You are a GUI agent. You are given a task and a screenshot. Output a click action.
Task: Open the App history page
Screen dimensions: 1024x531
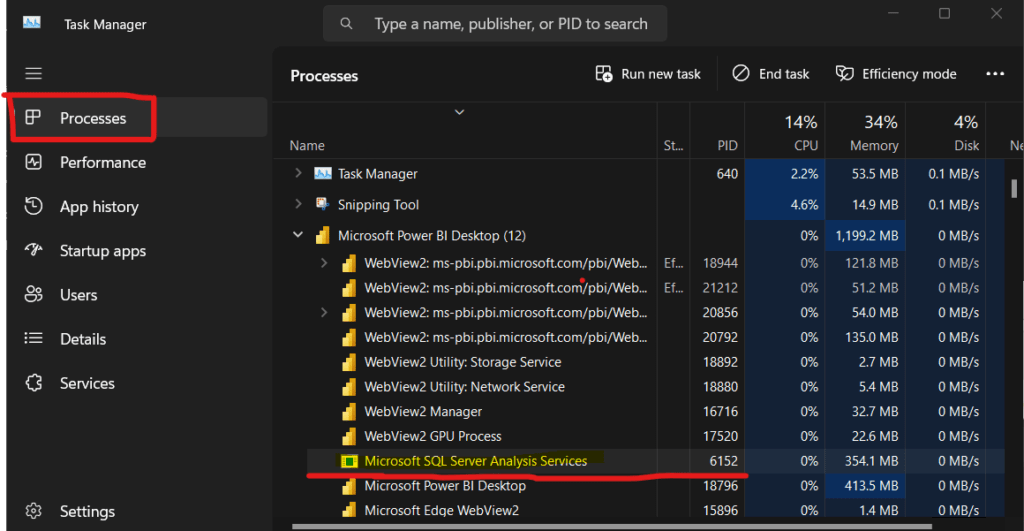coord(99,206)
